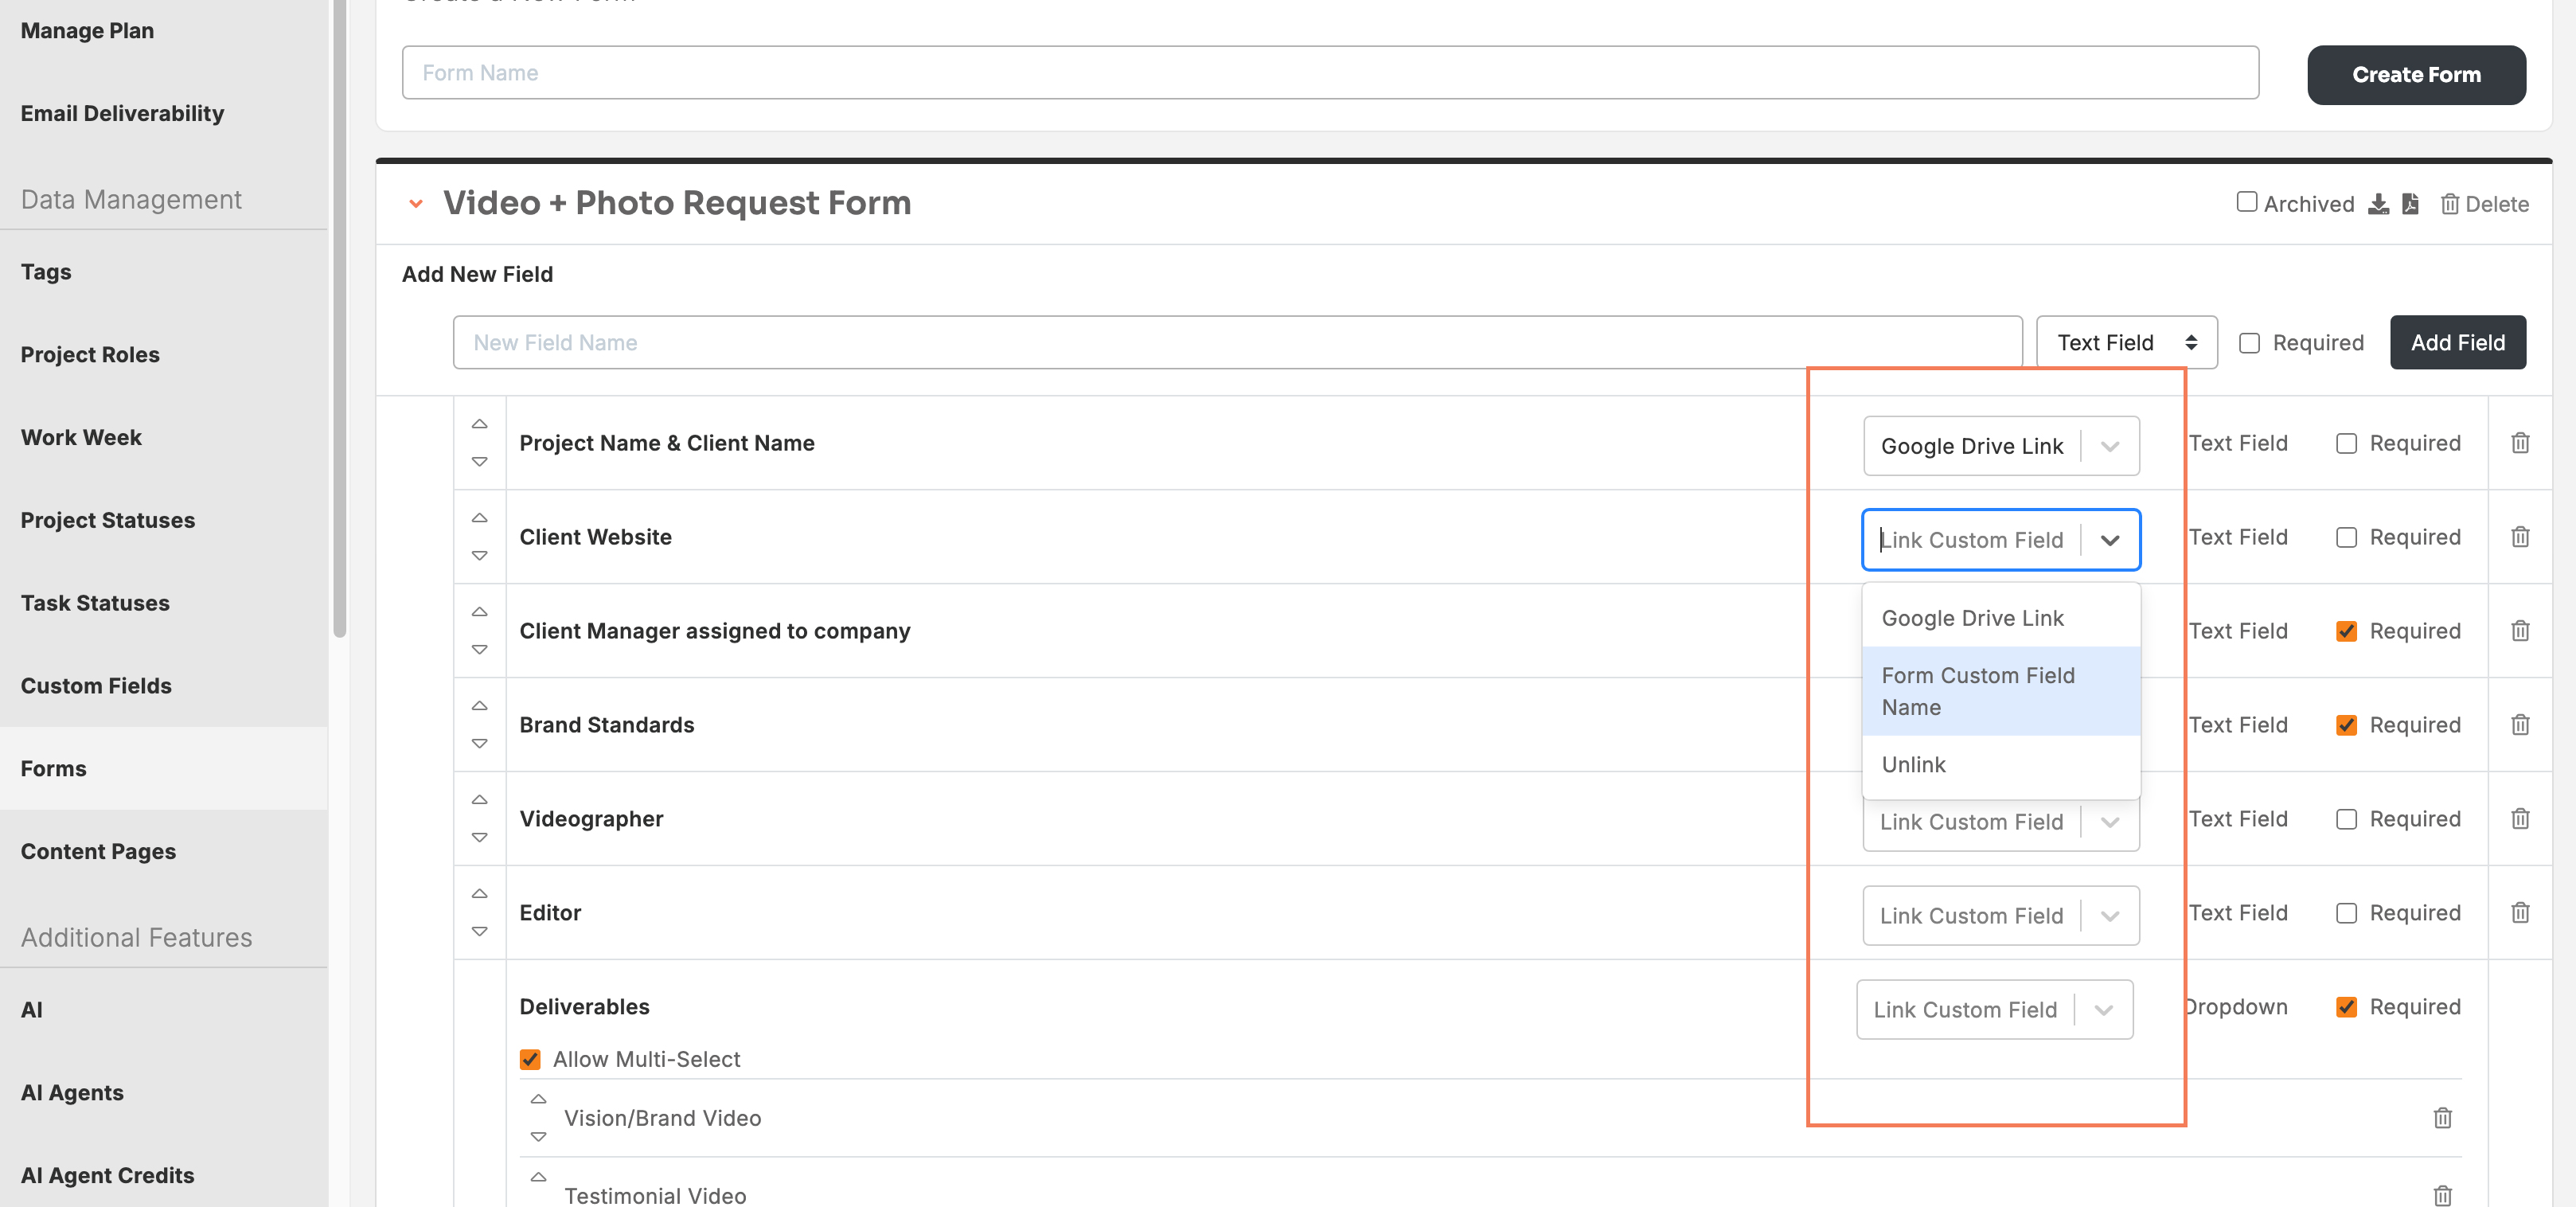Focus the New Field Name input

click(x=1237, y=342)
